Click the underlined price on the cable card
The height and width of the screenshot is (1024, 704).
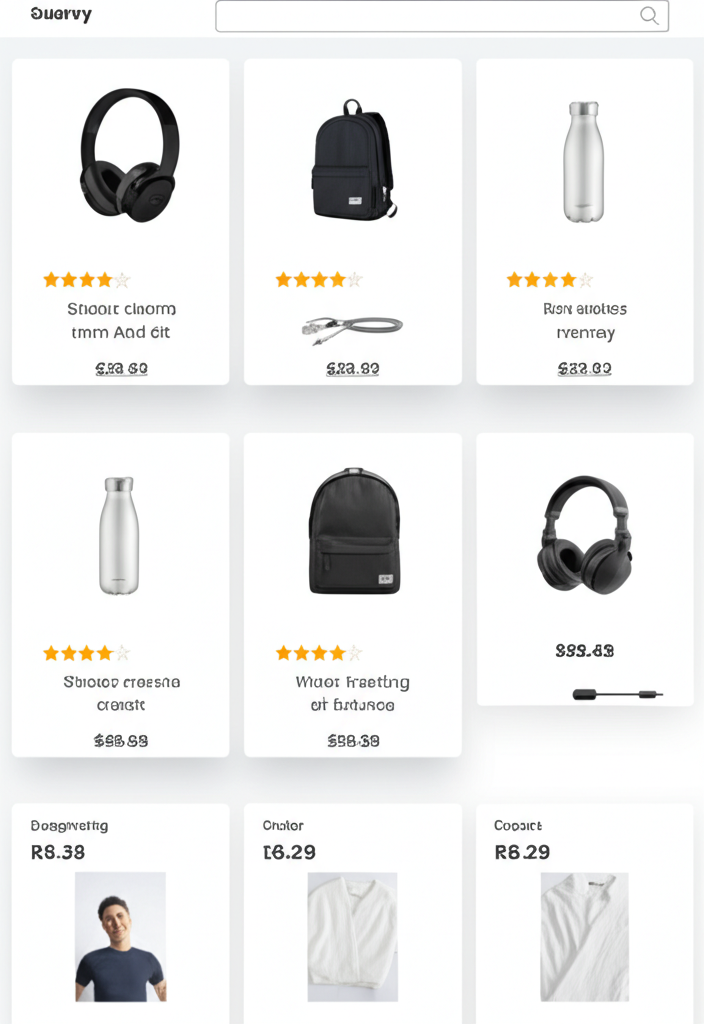(352, 368)
